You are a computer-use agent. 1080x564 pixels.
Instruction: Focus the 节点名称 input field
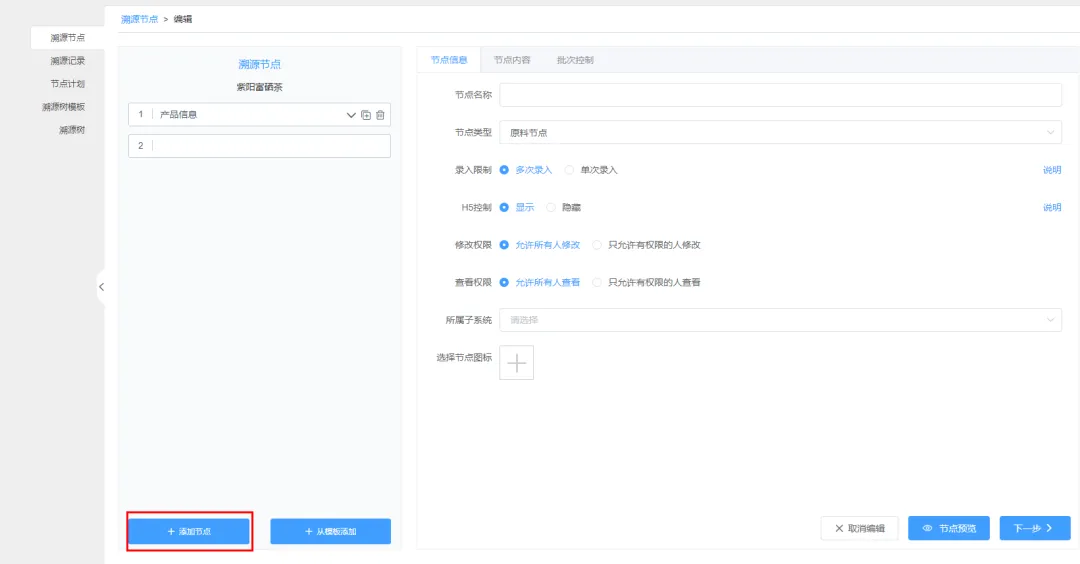(x=780, y=95)
